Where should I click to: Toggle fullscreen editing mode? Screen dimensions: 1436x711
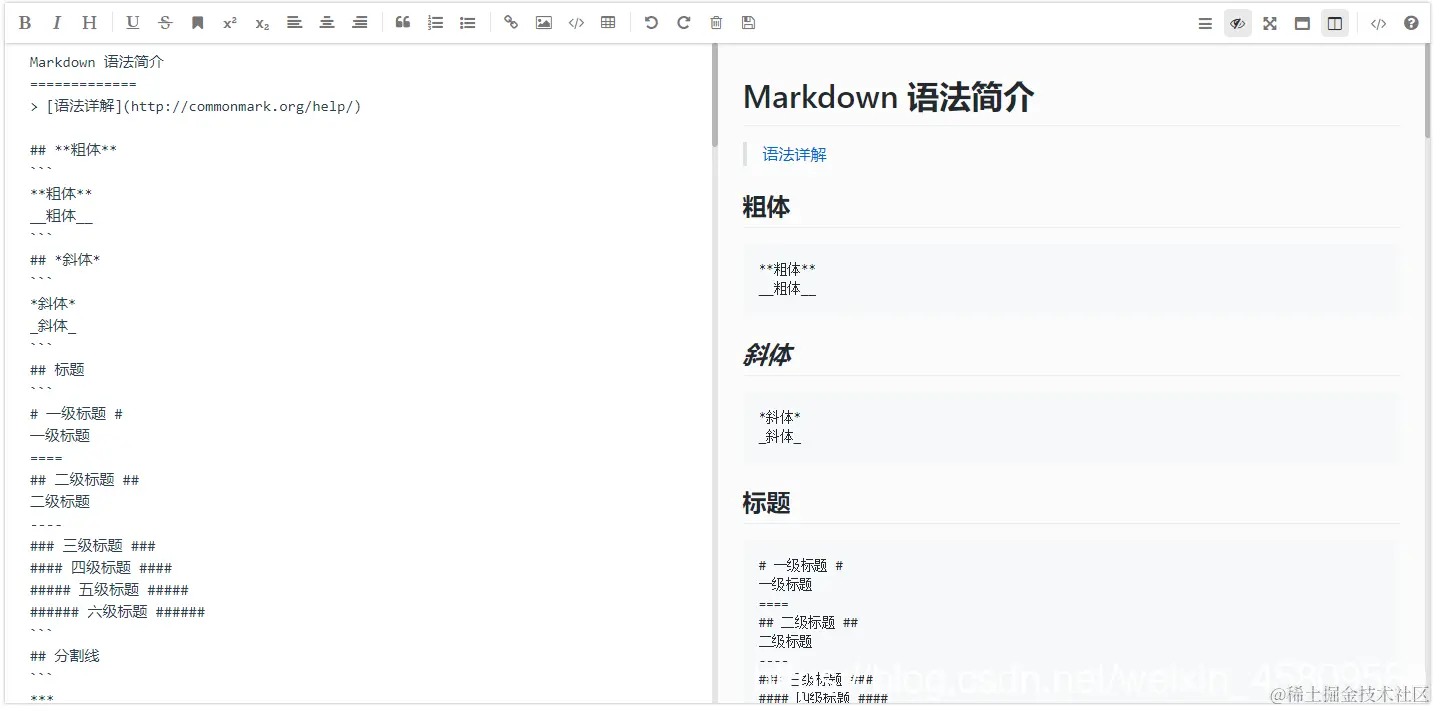(x=1269, y=22)
